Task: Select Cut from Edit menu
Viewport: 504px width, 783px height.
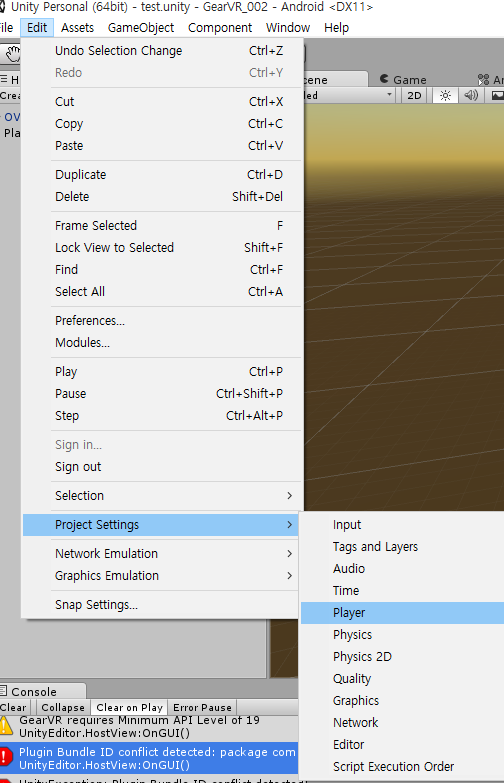Action: [162, 101]
